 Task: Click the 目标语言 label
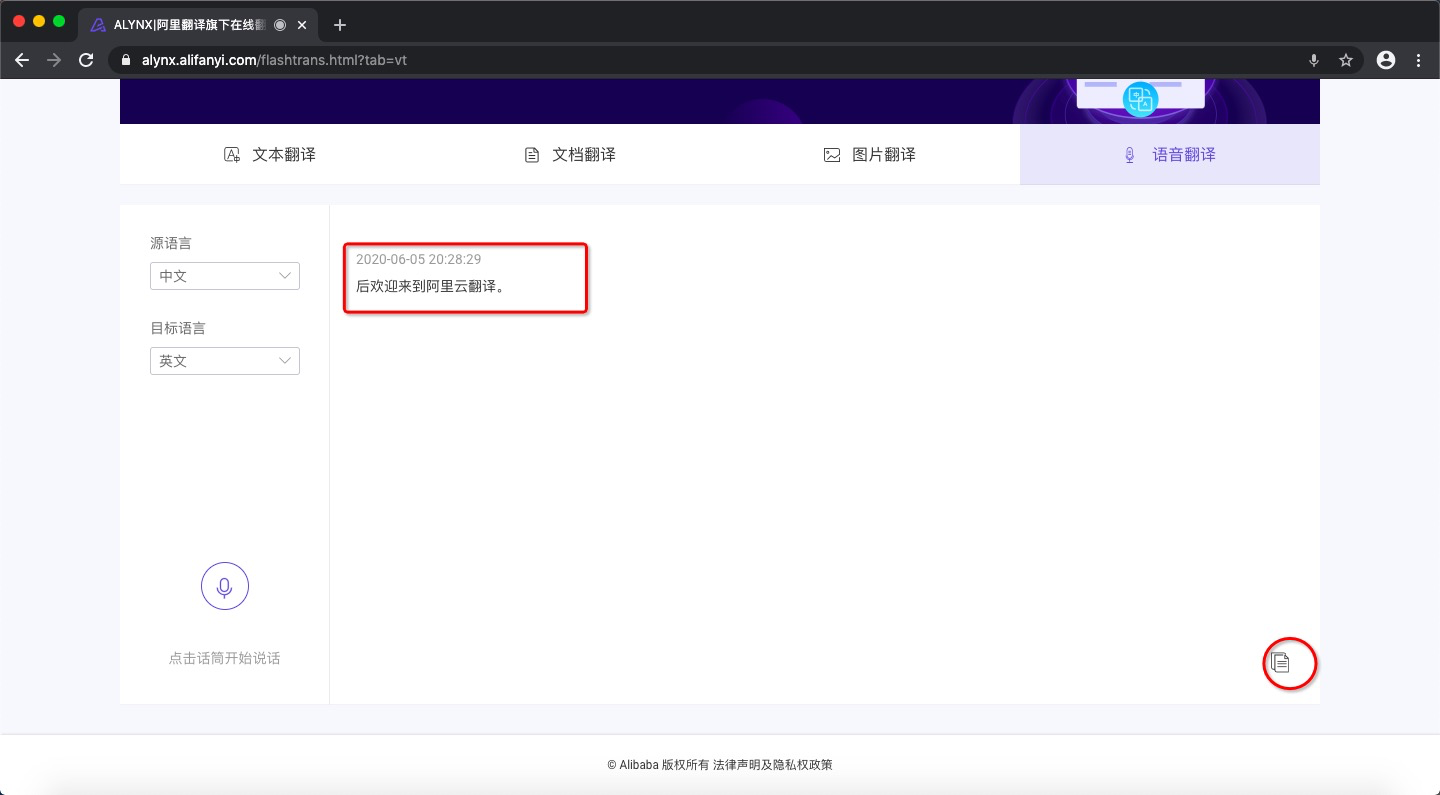[x=178, y=328]
